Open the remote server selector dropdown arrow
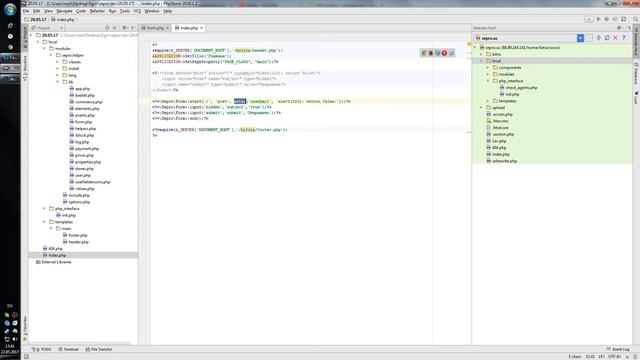The image size is (640, 360). click(x=580, y=38)
